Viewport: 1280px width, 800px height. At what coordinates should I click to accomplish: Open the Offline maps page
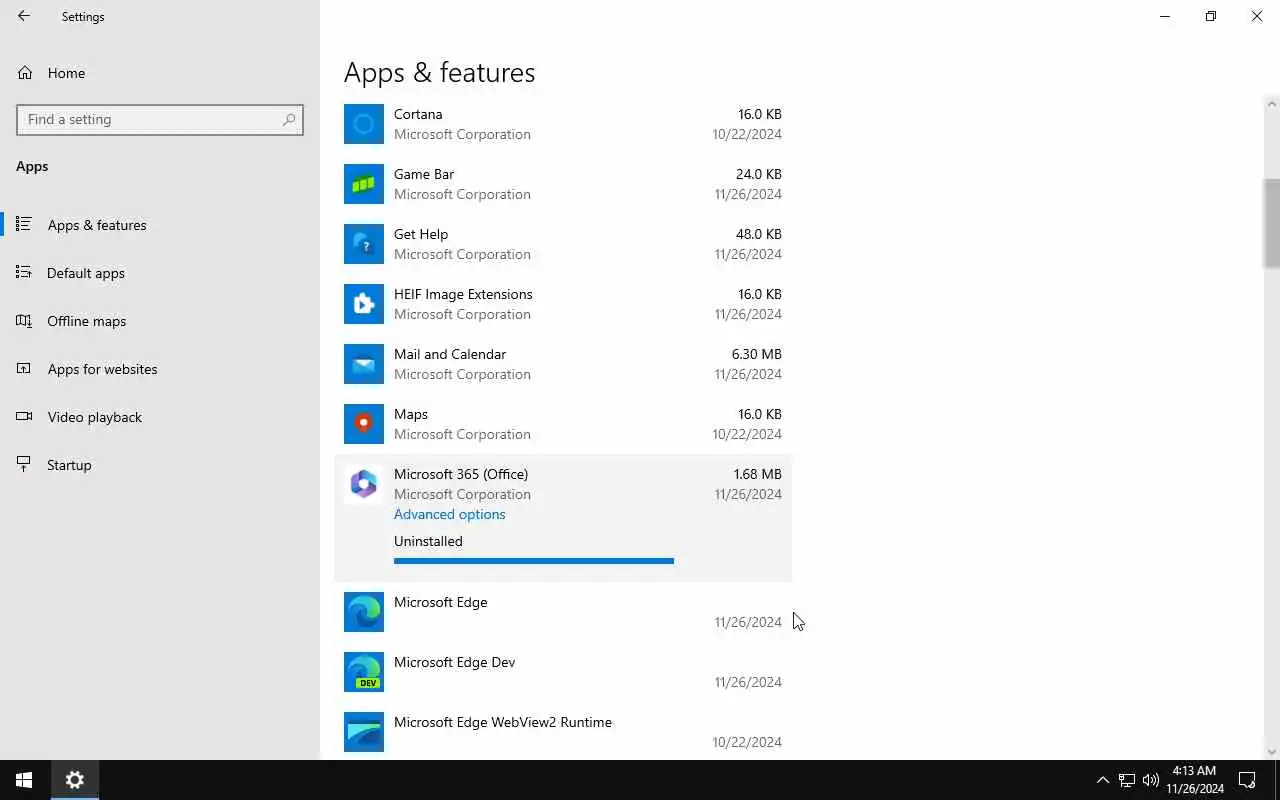(x=87, y=321)
